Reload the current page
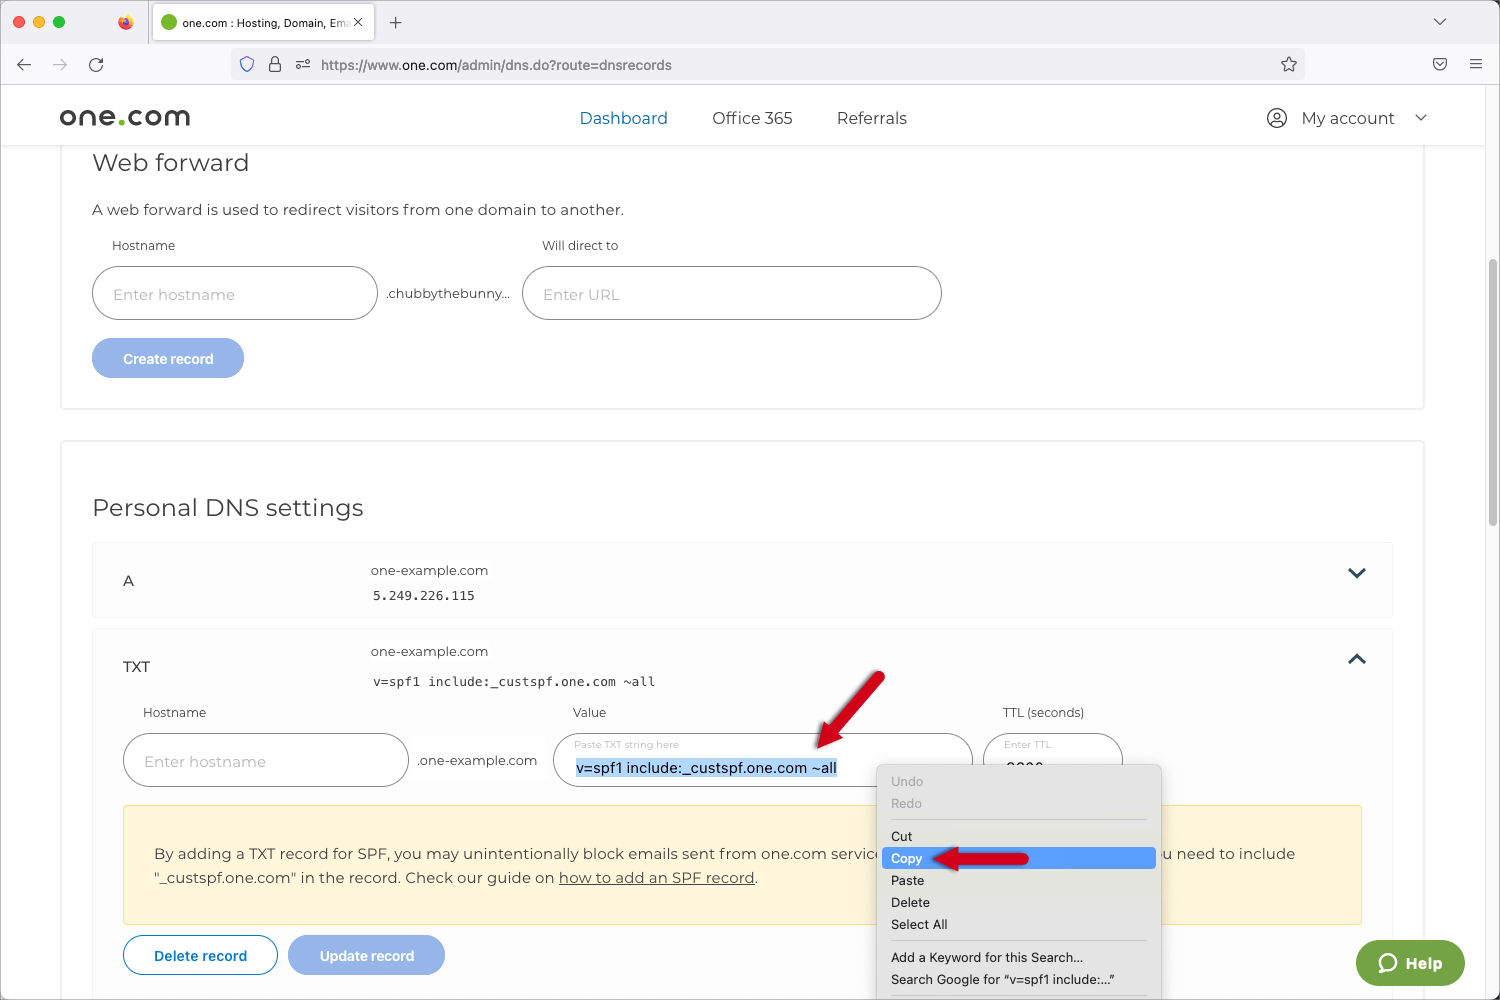 point(96,64)
